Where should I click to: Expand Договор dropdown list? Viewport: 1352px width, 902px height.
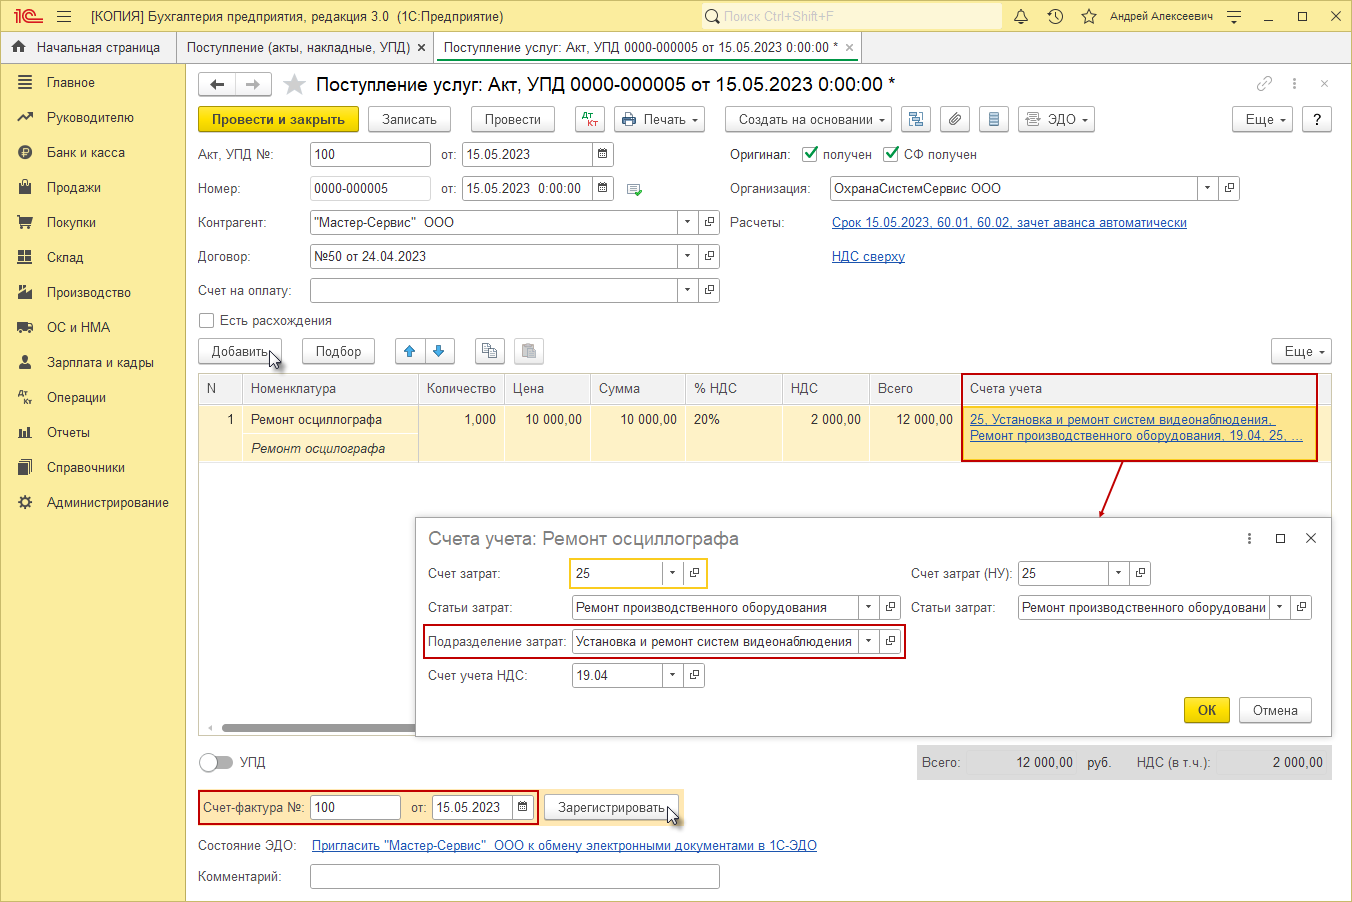(687, 256)
